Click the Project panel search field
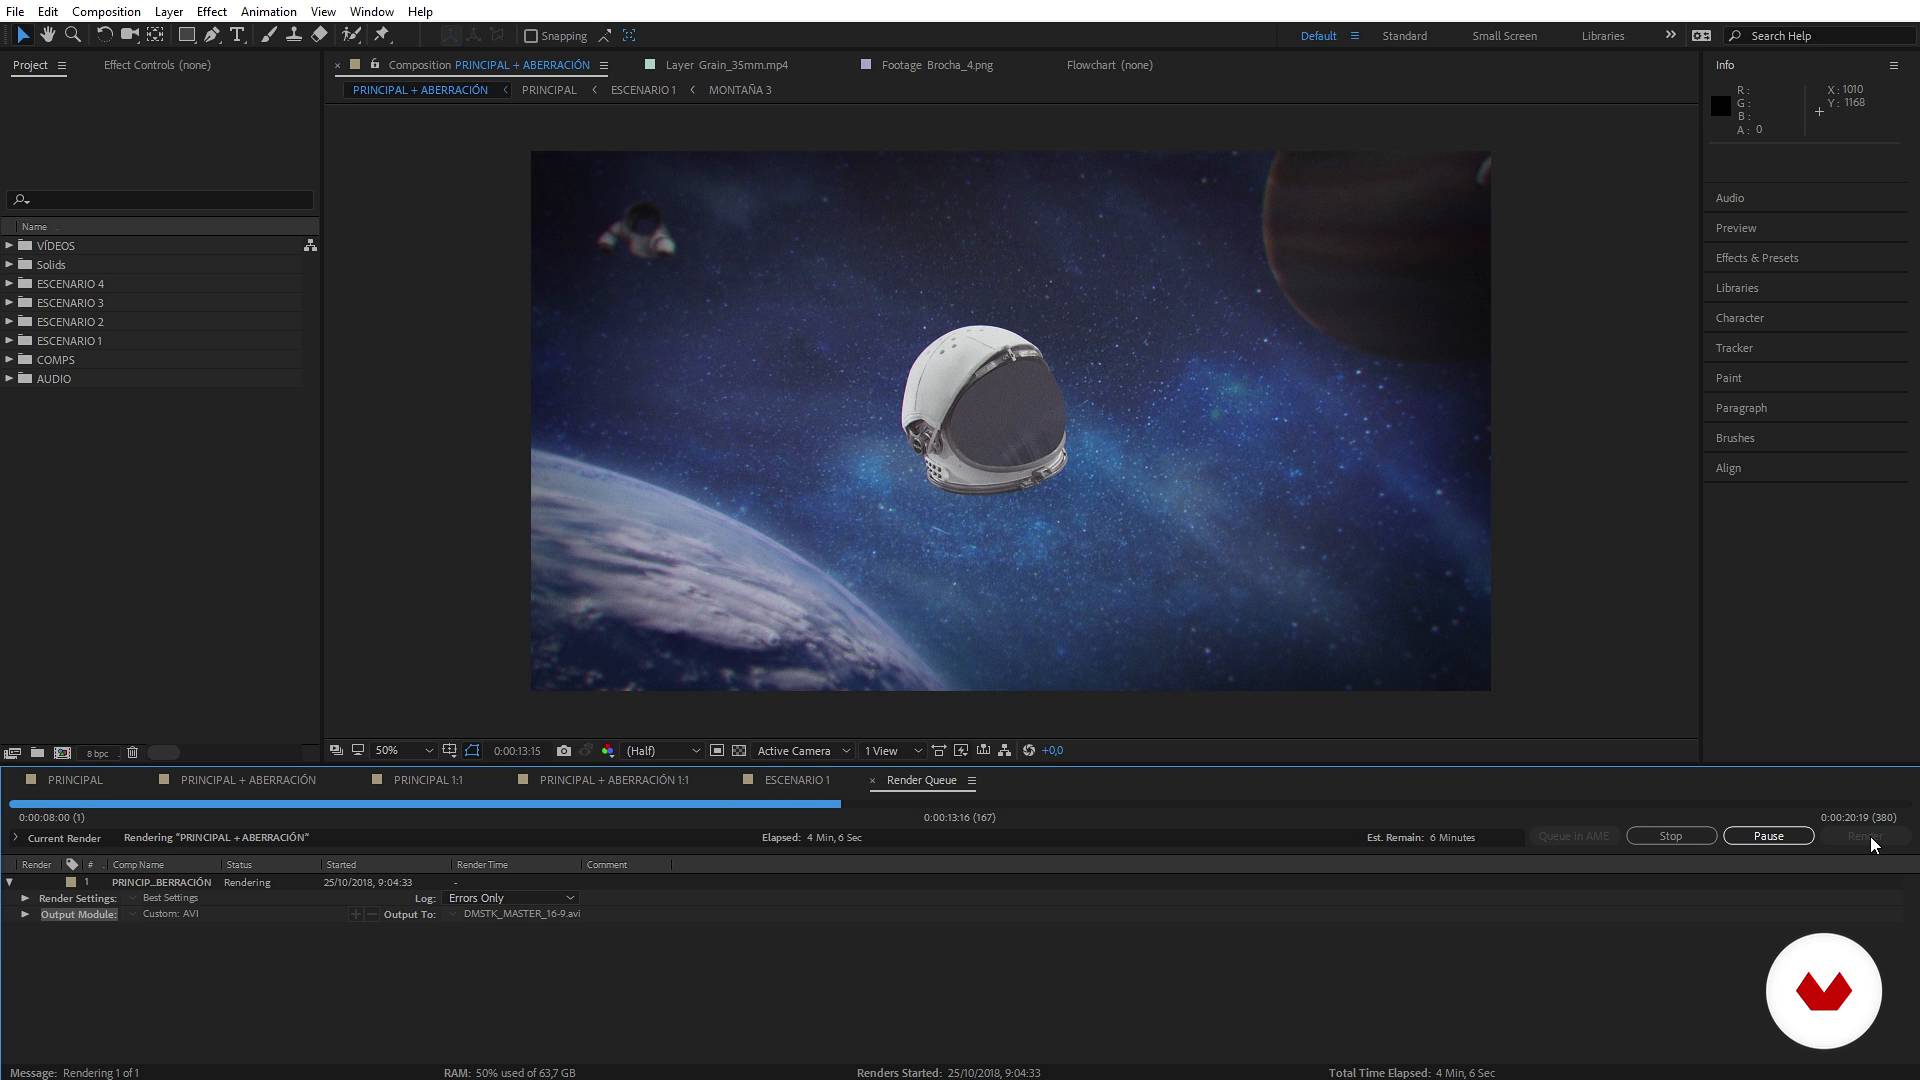Screen dimensions: 1920x1080 [160, 200]
